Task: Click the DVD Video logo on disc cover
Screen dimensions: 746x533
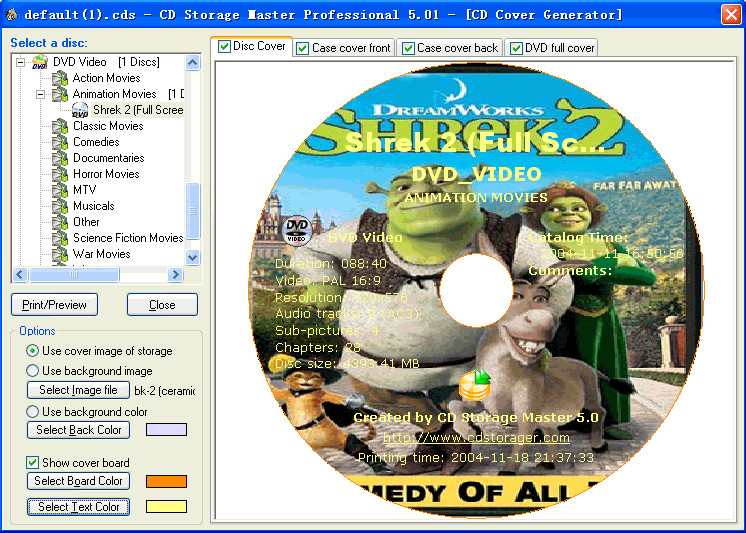Action: pyautogui.click(x=297, y=231)
